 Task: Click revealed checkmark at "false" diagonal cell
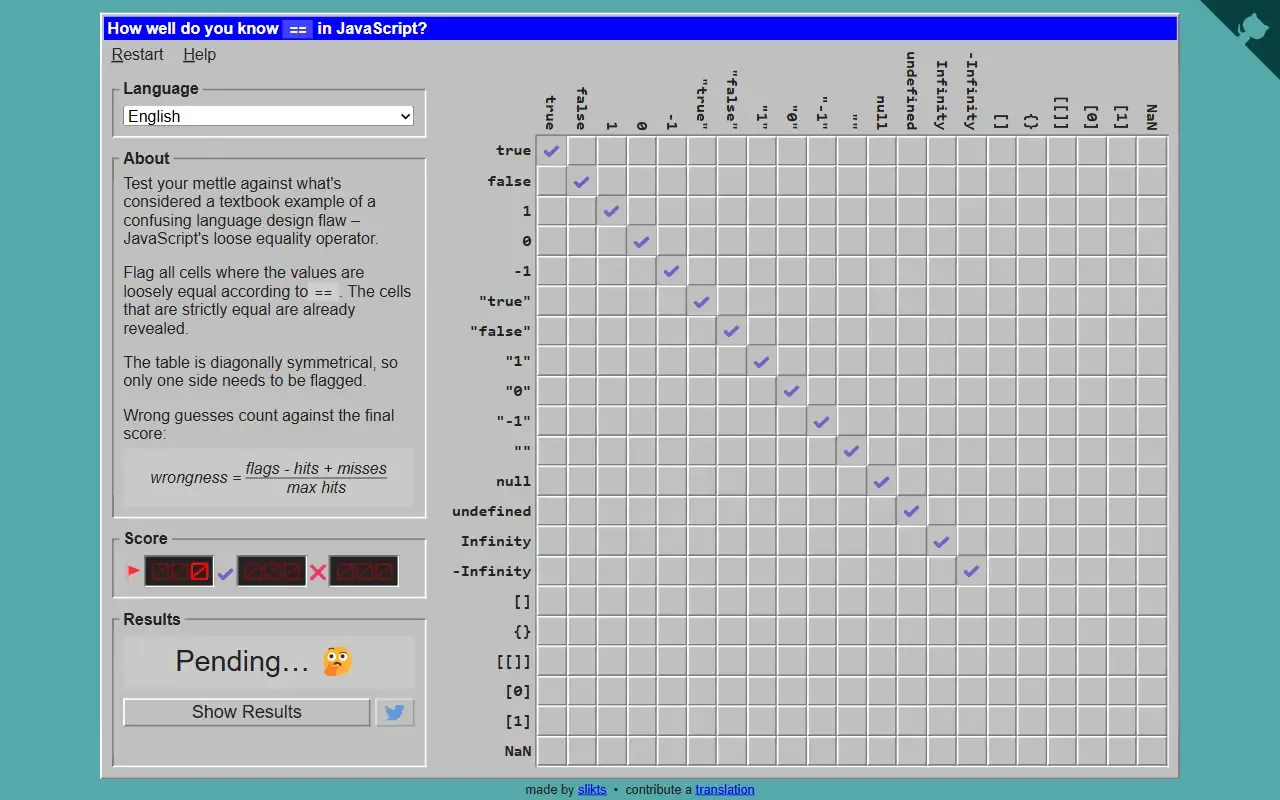coord(732,331)
